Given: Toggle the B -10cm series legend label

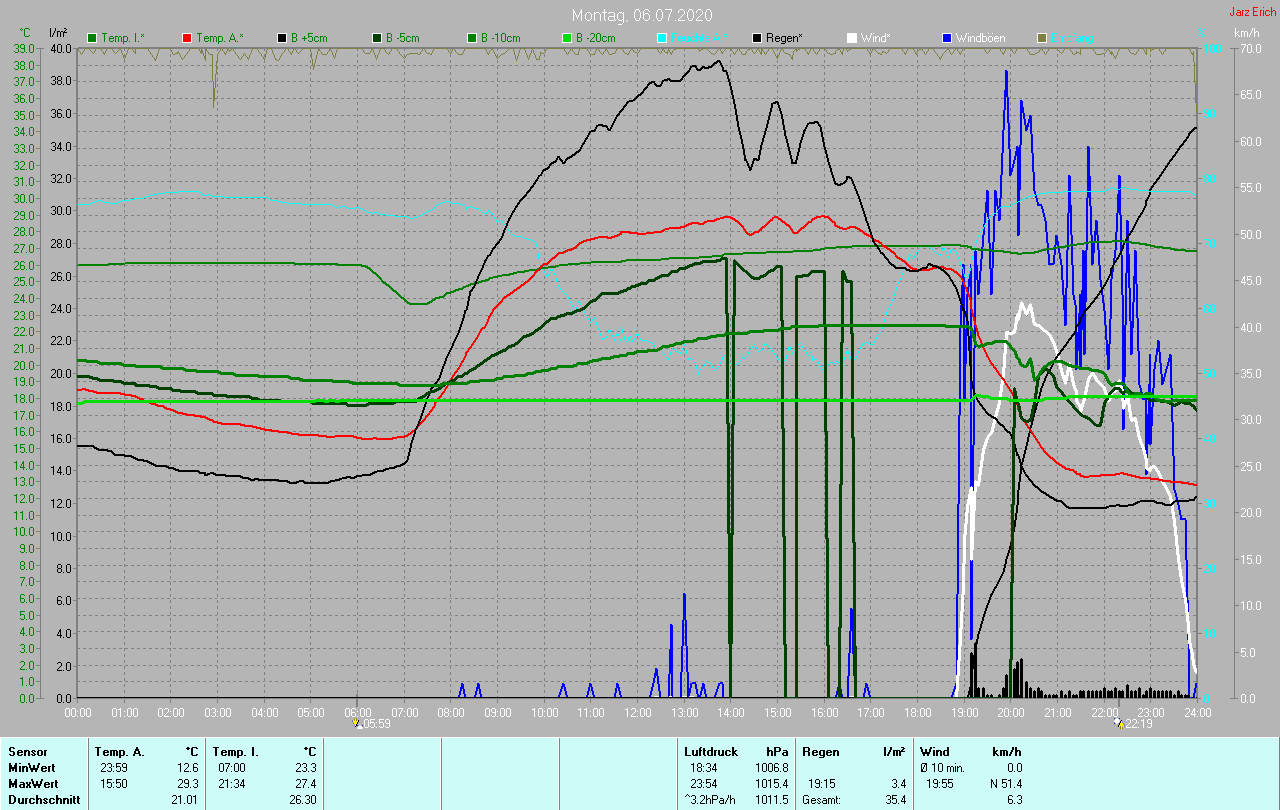Looking at the screenshot, I should (x=502, y=38).
